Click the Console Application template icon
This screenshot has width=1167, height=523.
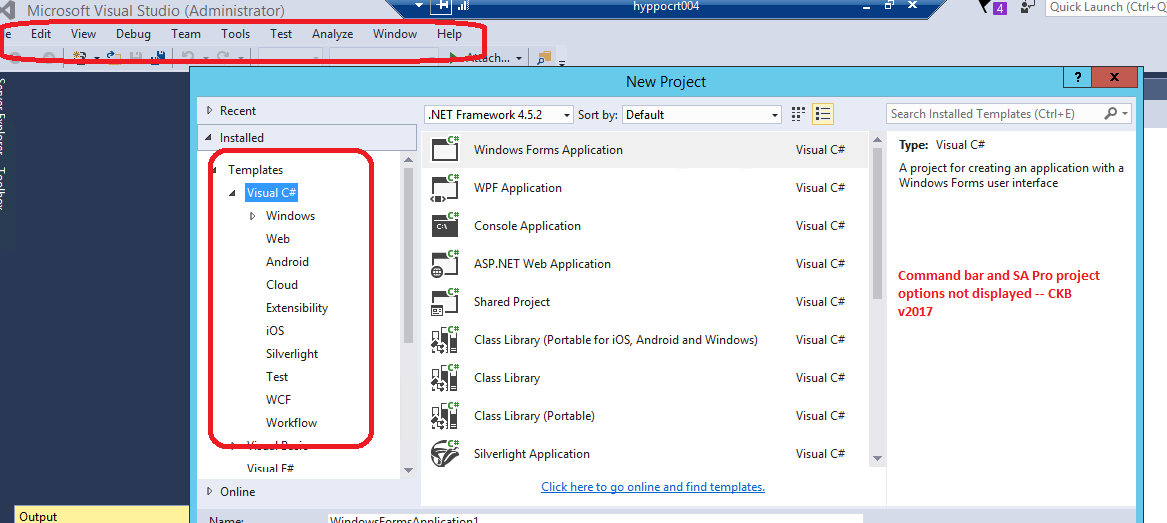coord(446,225)
